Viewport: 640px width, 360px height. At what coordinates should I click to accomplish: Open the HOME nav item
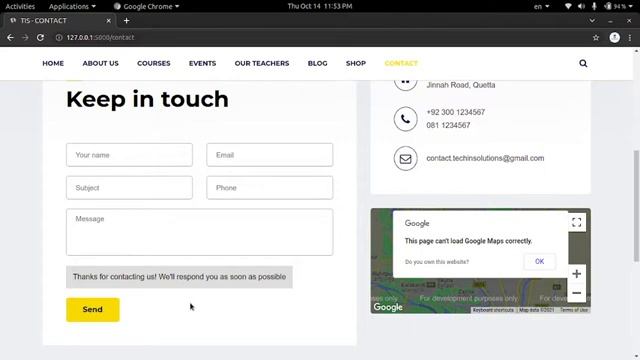coord(53,63)
